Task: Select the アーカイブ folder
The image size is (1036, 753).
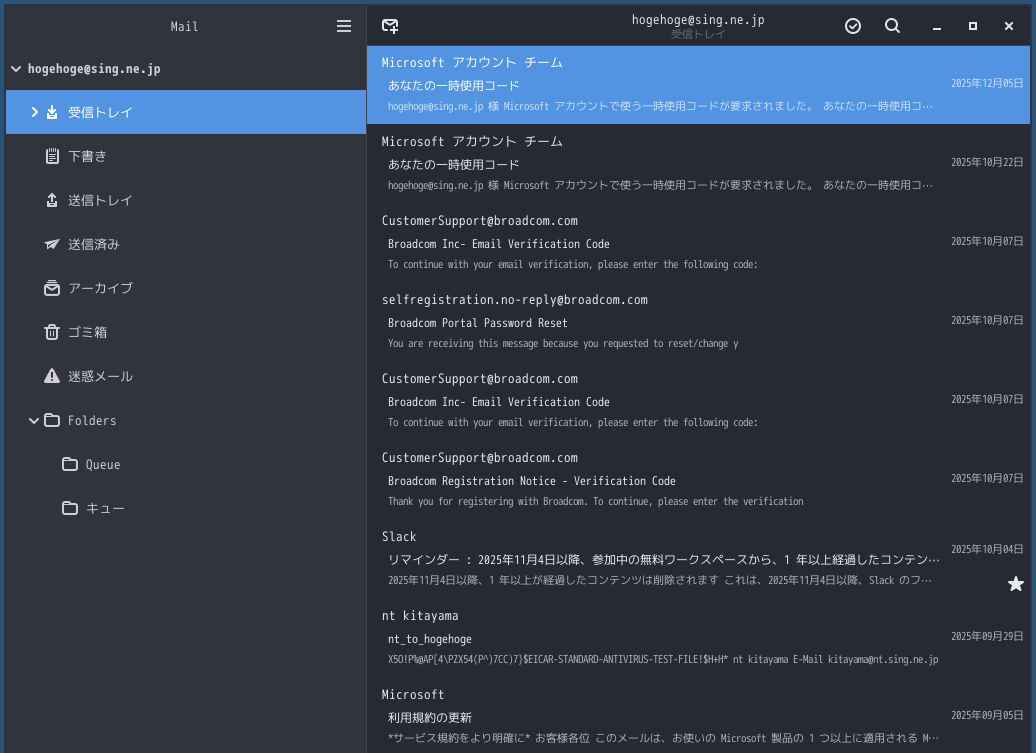Action: (186, 288)
